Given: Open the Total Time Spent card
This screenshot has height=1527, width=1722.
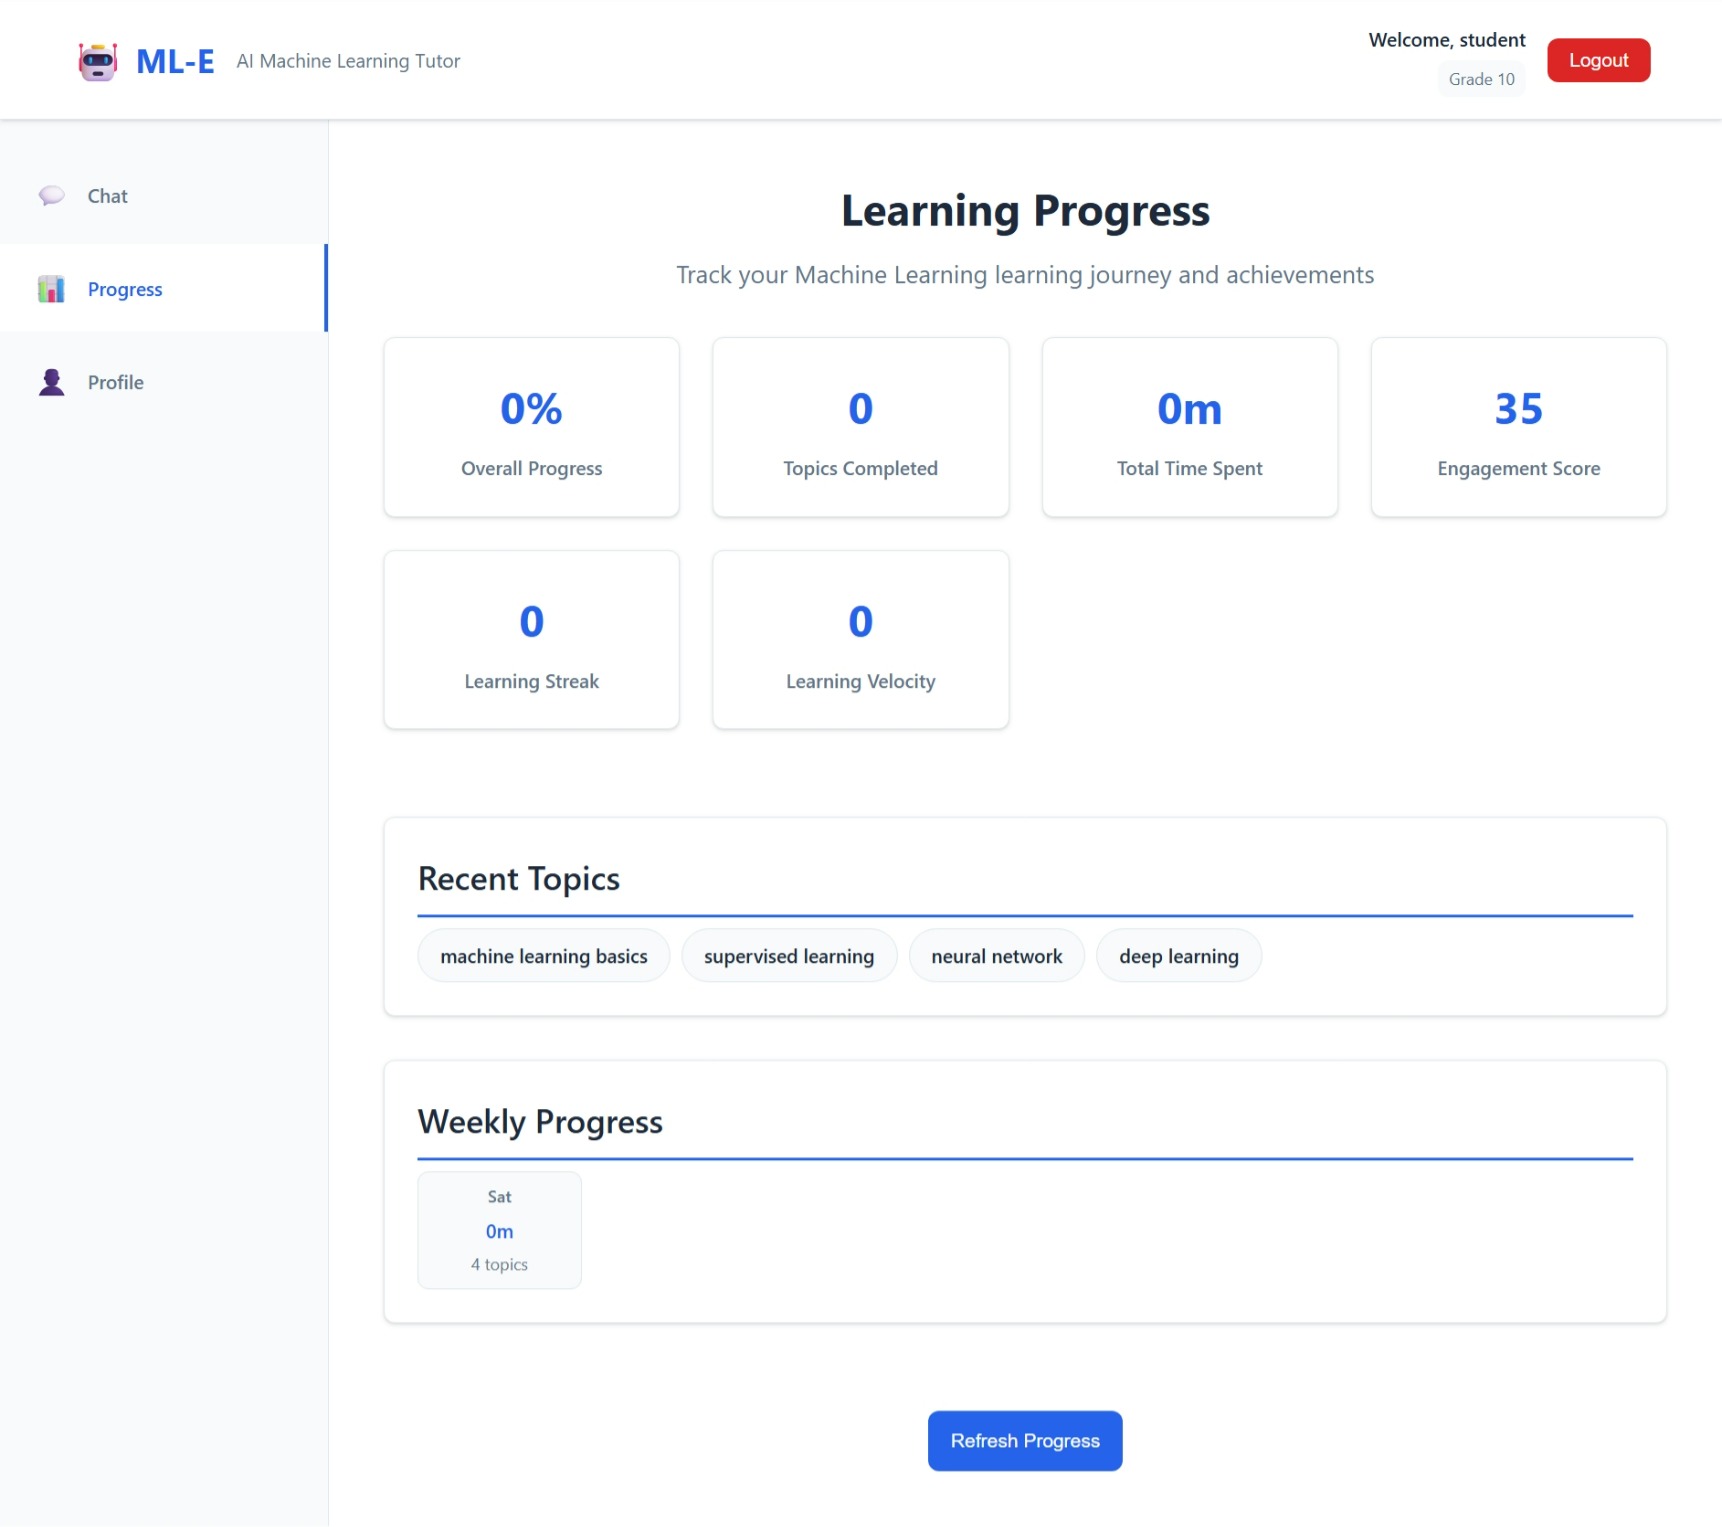Looking at the screenshot, I should 1190,427.
